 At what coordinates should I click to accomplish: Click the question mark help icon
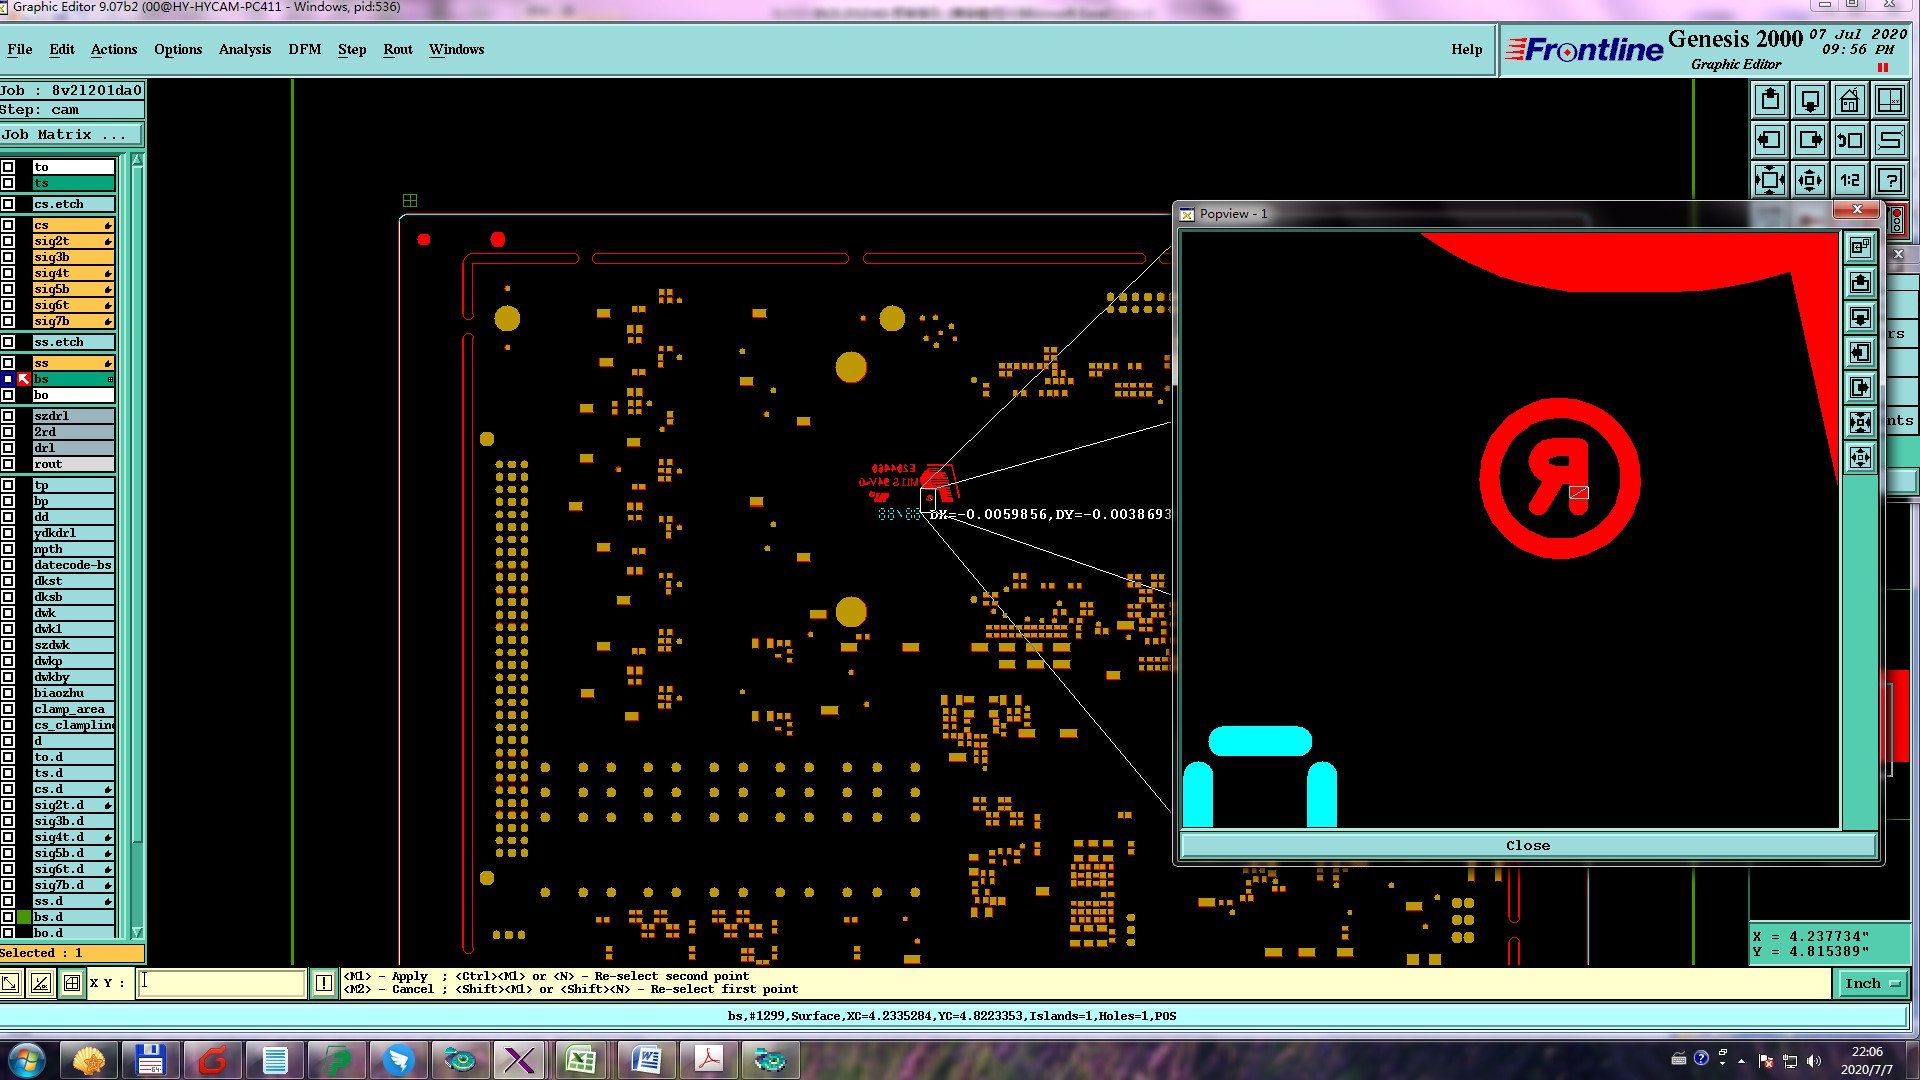1890,181
